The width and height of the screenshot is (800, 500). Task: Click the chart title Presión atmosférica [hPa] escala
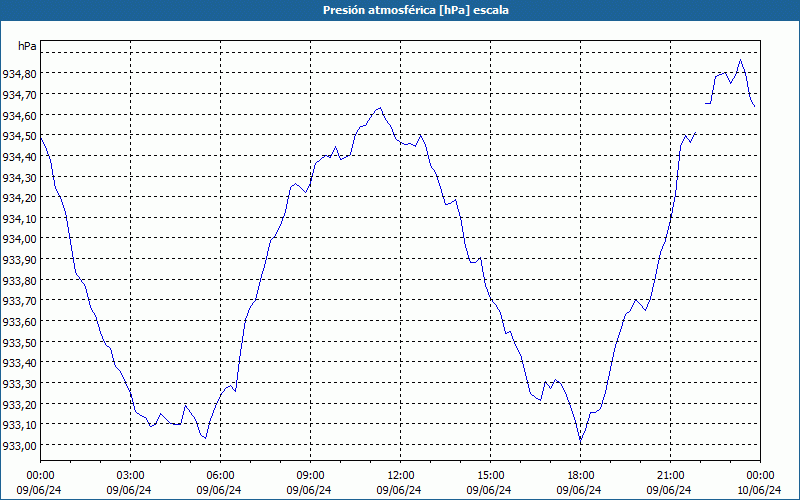pyautogui.click(x=415, y=10)
